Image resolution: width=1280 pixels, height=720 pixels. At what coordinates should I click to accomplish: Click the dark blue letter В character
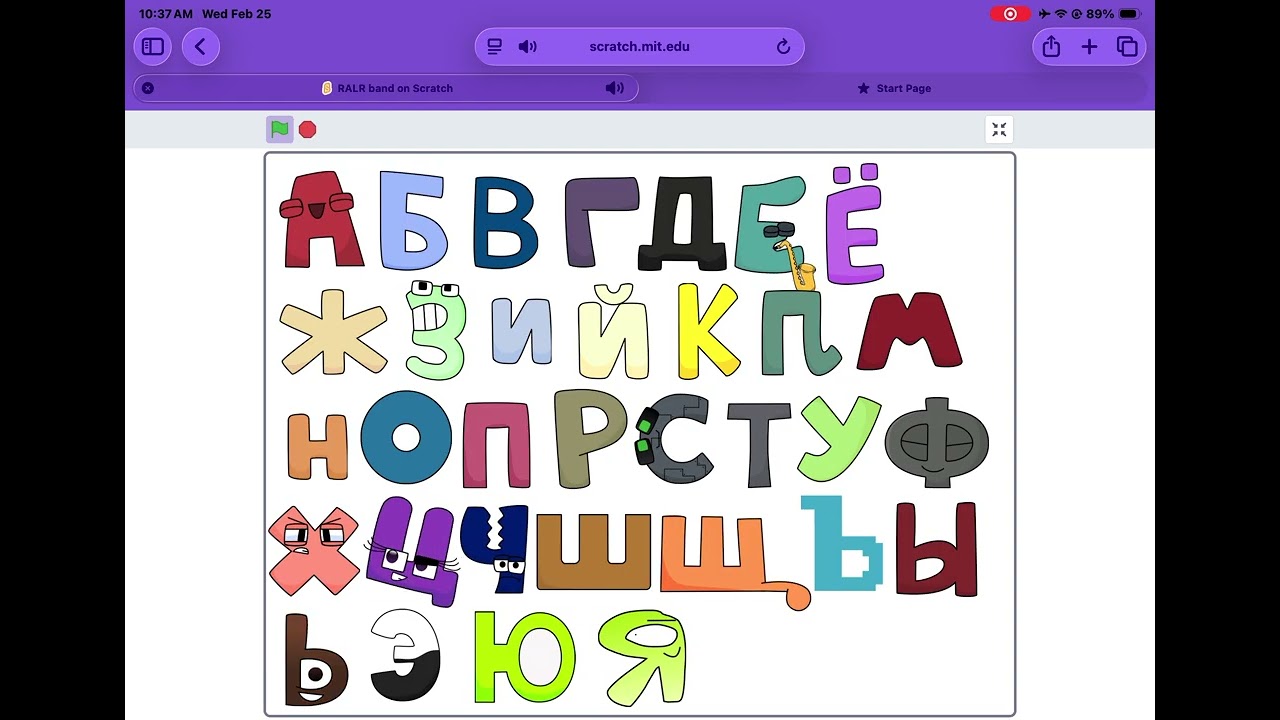click(x=505, y=222)
